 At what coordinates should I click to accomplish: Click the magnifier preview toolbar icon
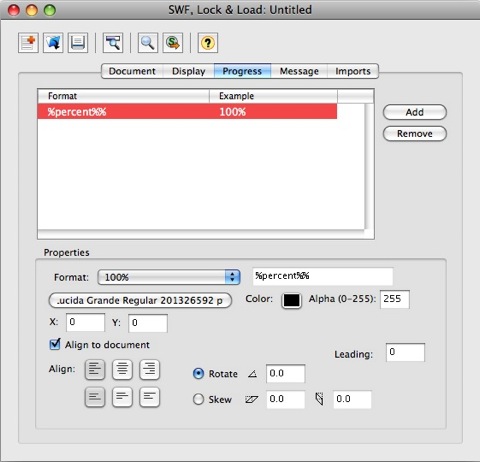[x=148, y=43]
